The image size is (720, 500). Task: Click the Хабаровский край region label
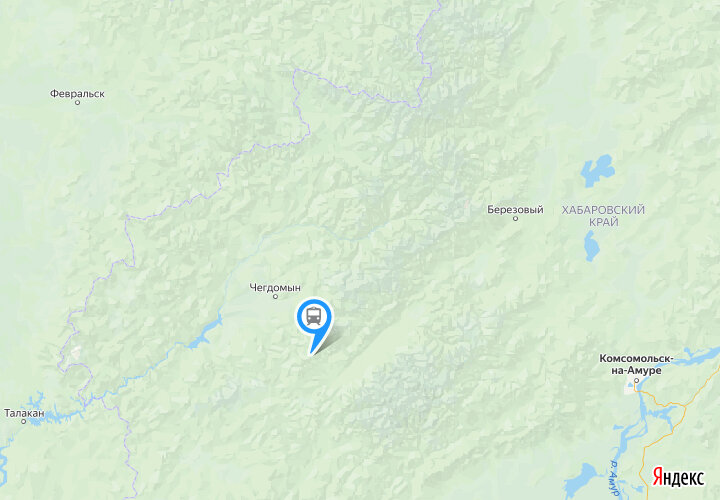pyautogui.click(x=603, y=216)
